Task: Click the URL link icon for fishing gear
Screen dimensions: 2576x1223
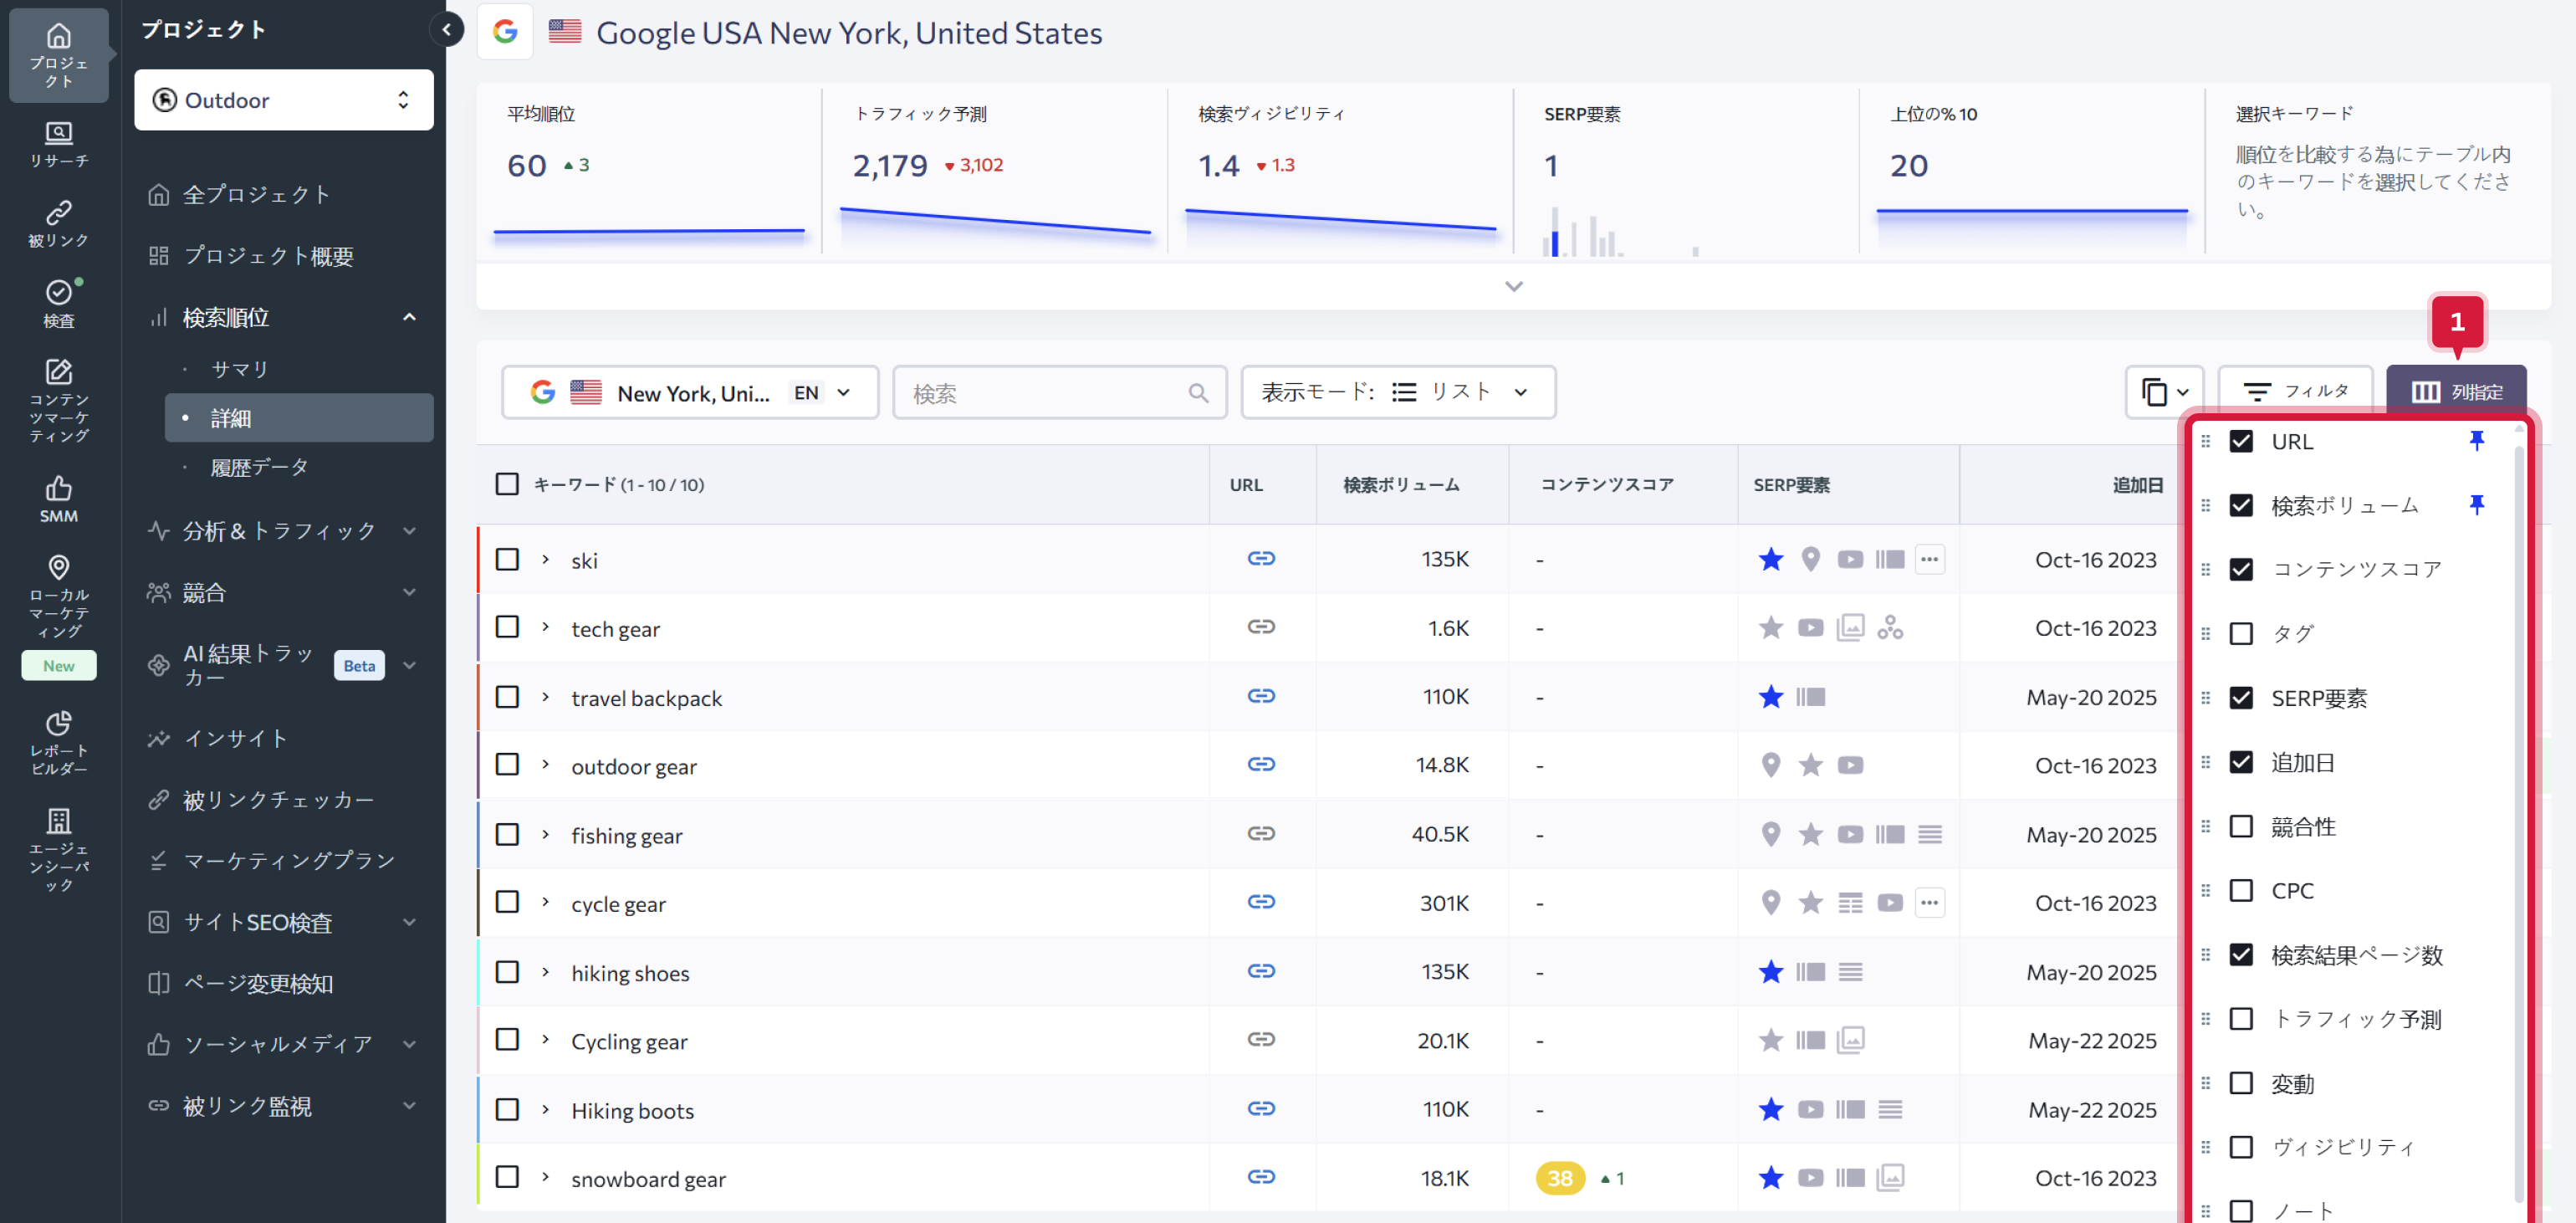Action: tap(1261, 833)
